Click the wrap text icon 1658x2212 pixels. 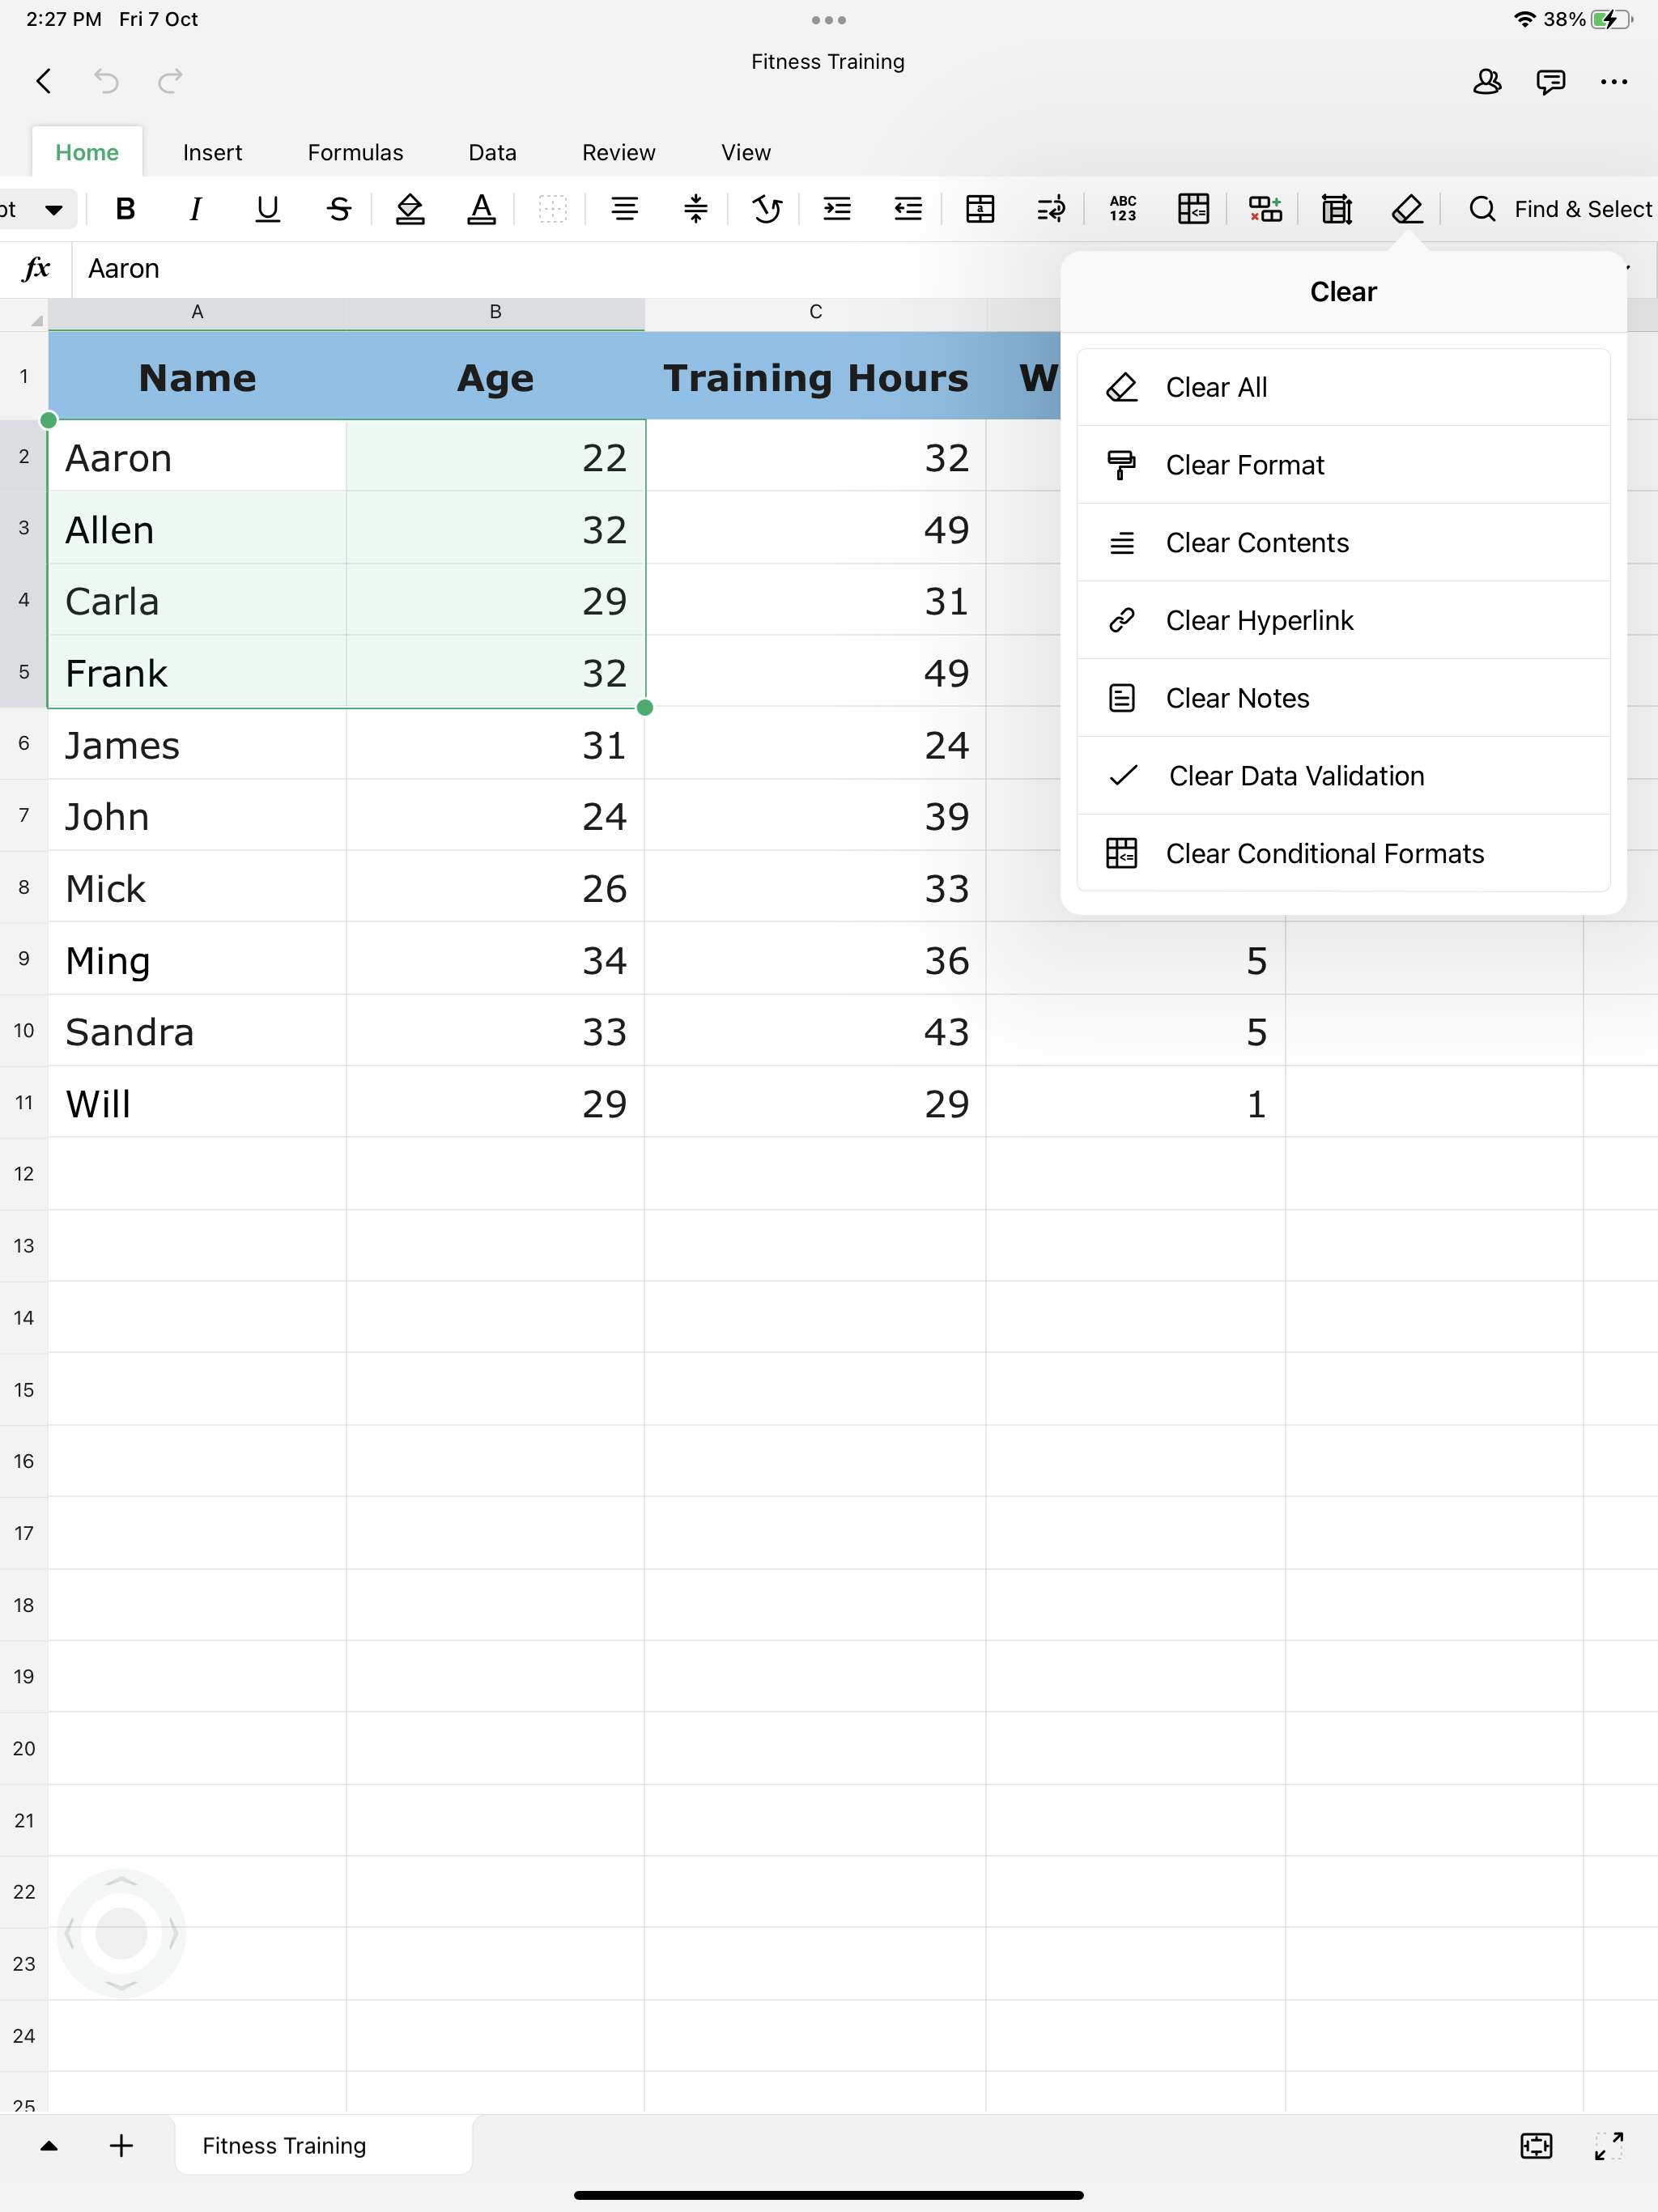click(x=1051, y=209)
